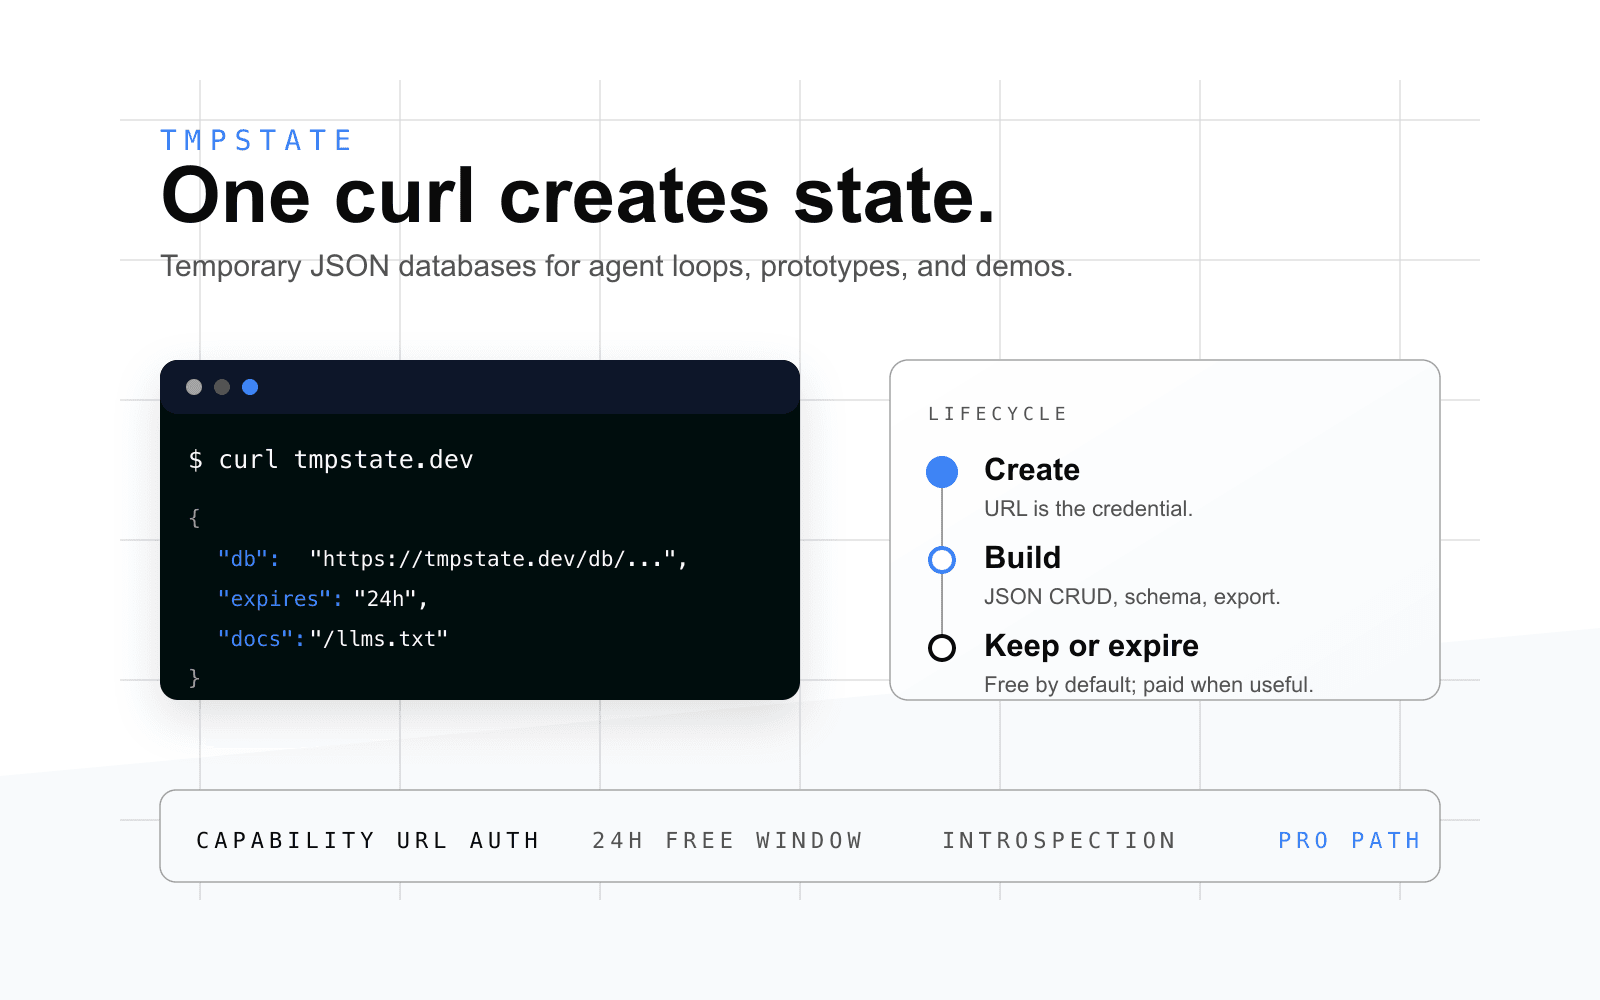This screenshot has width=1600, height=1000.
Task: Select the 24H FREE WINDOW item
Action: pyautogui.click(x=727, y=841)
